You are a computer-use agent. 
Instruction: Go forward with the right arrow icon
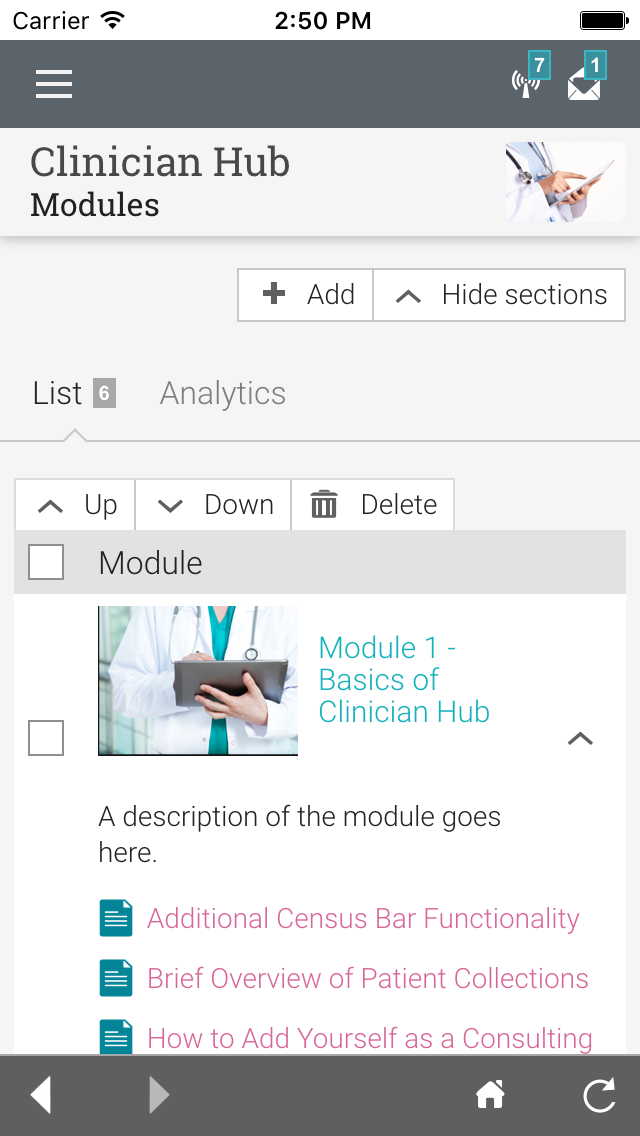[x=159, y=1095]
